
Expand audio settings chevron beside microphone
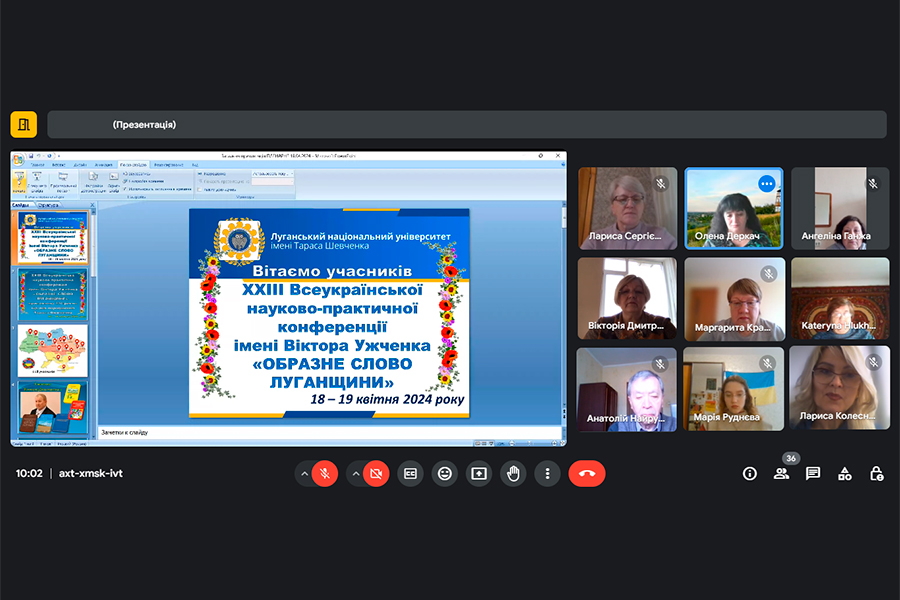[x=304, y=474]
